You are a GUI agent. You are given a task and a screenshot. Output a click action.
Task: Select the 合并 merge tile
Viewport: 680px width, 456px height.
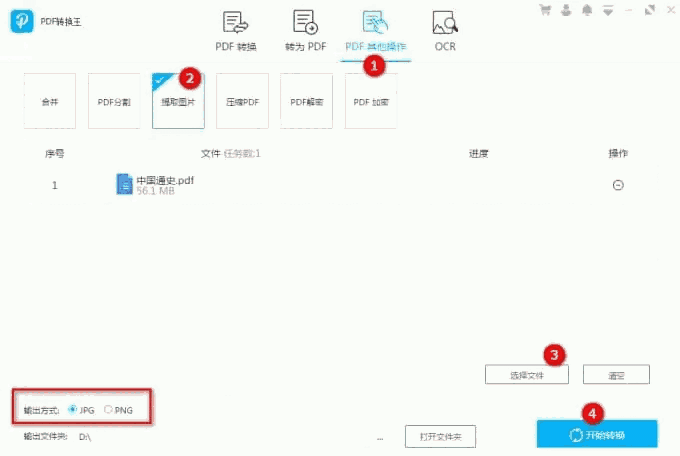coord(50,101)
